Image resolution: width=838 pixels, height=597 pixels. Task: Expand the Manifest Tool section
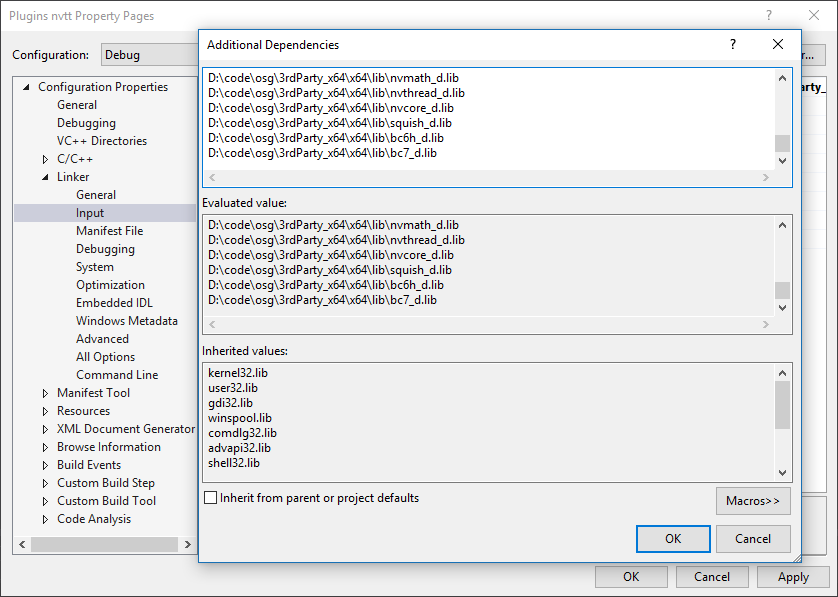[44, 392]
